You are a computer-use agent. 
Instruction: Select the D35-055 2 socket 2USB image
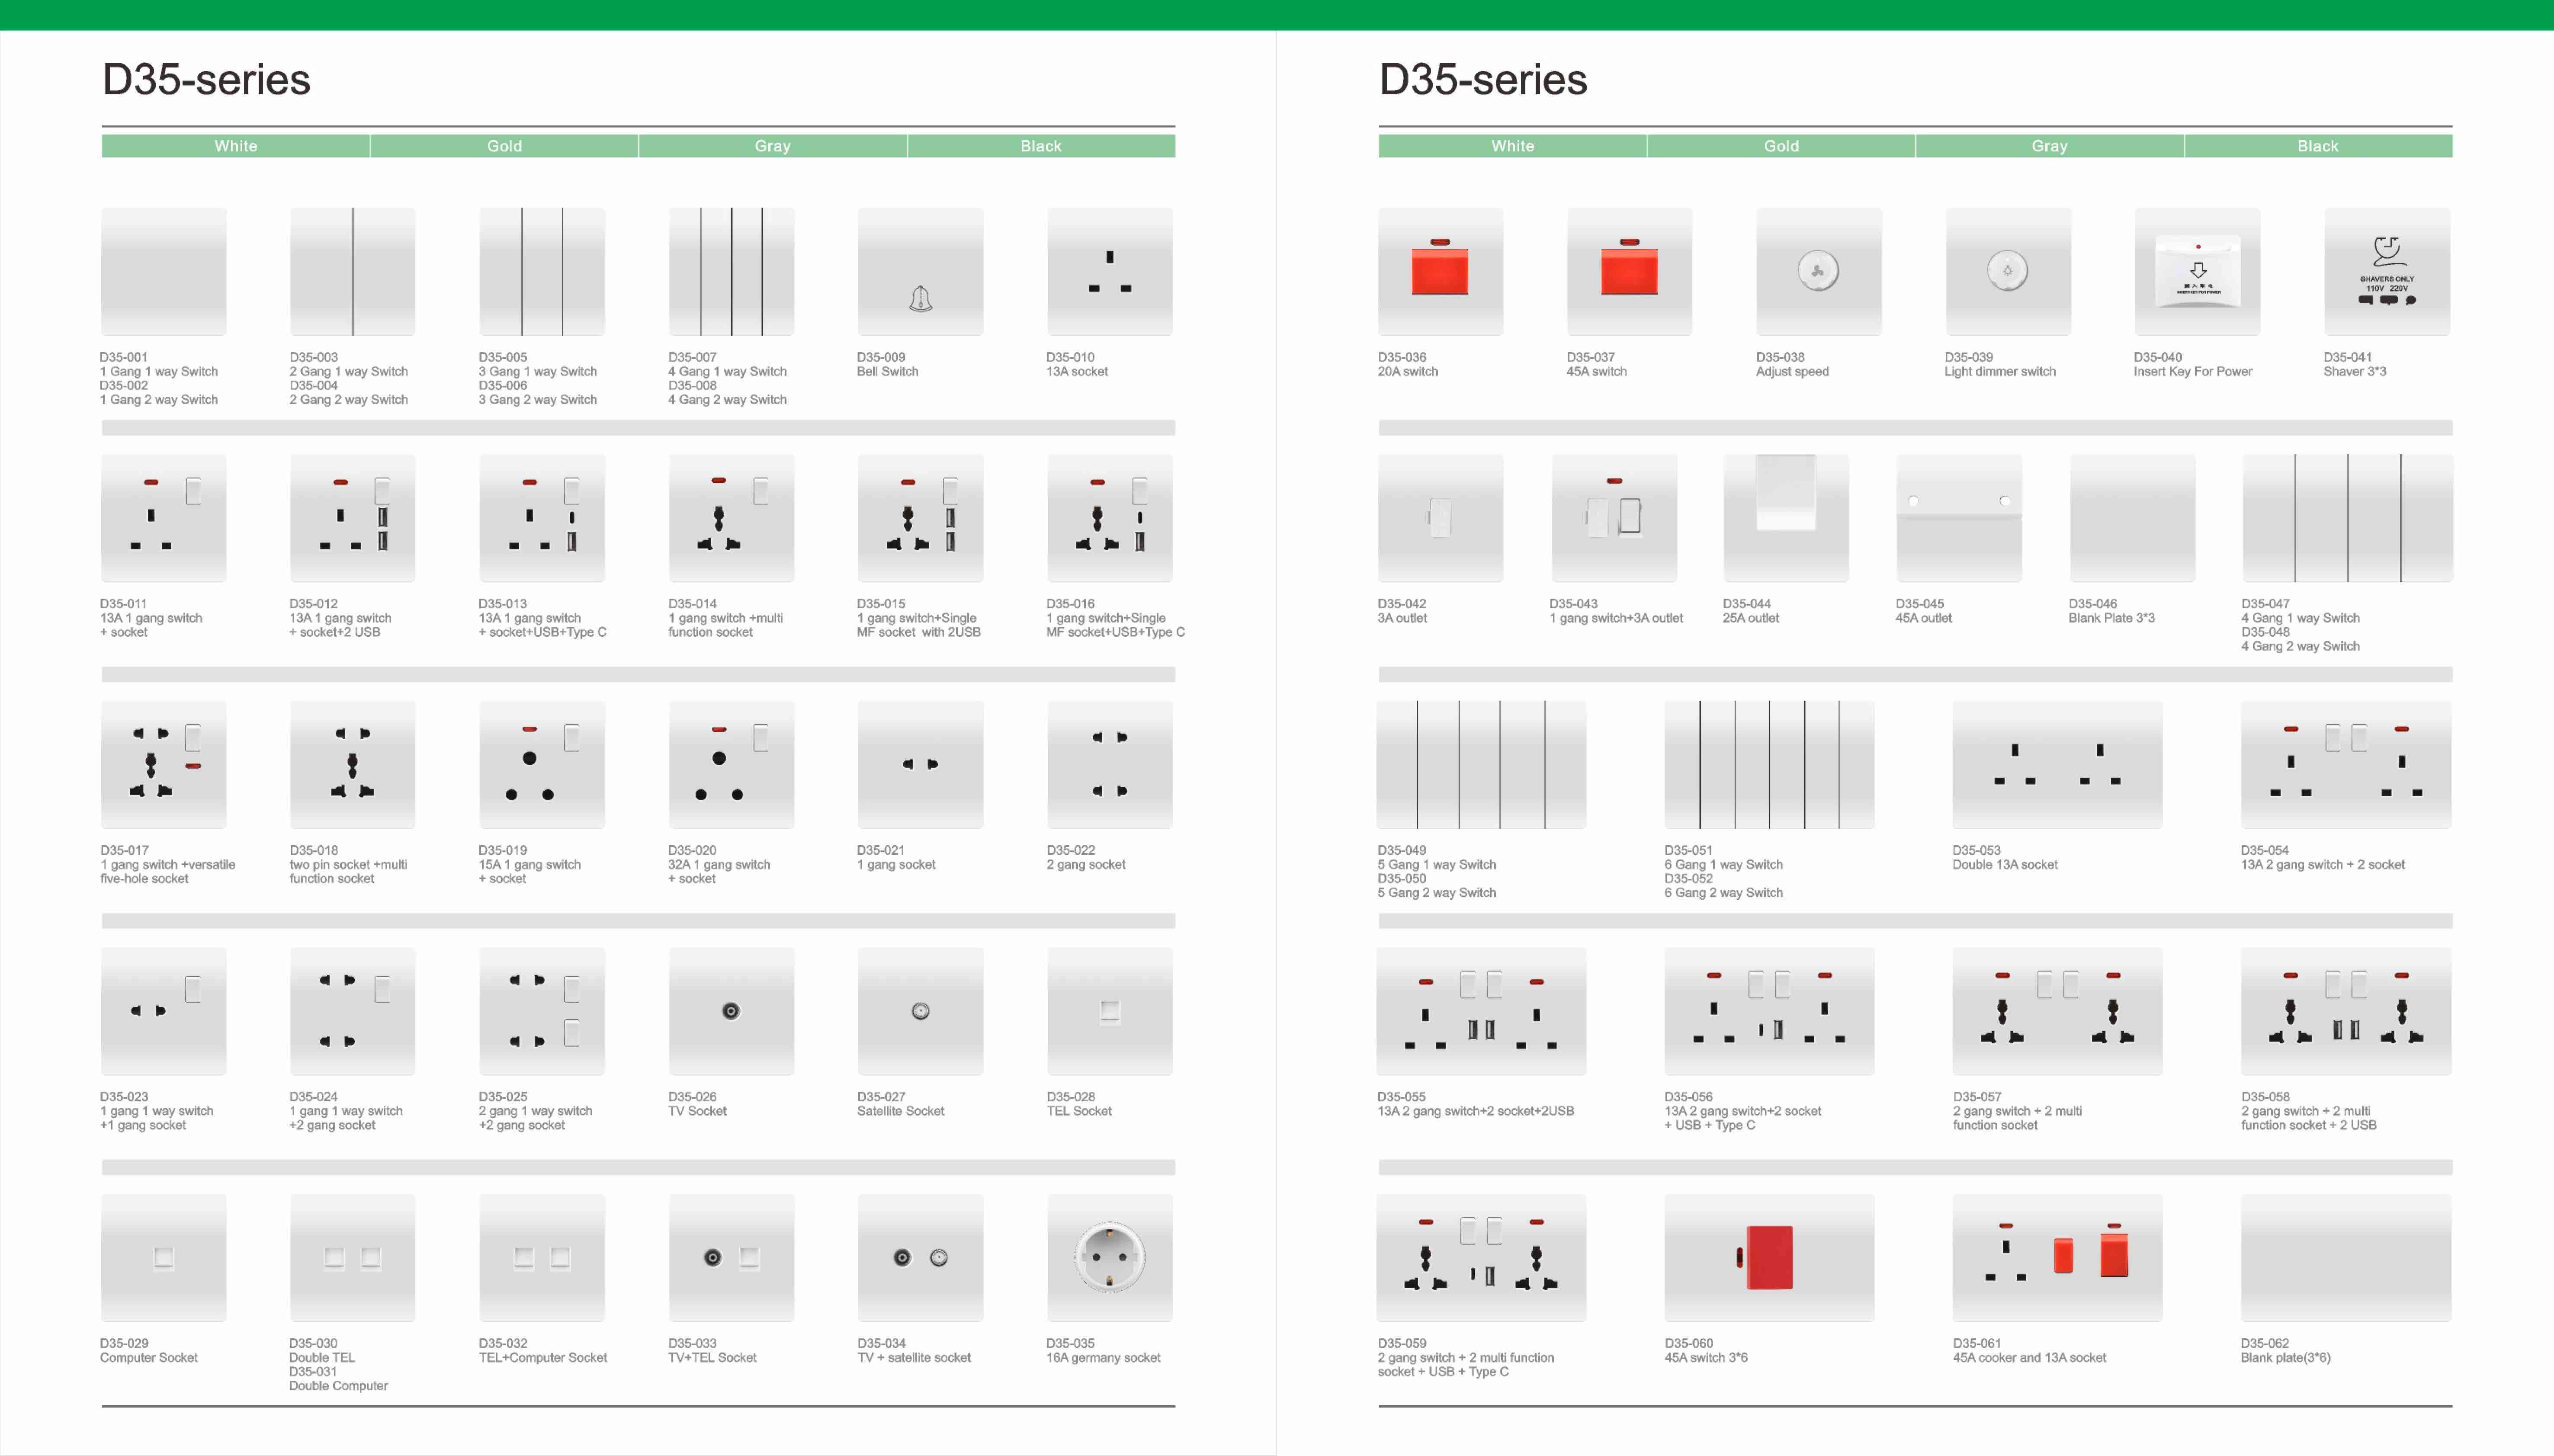tap(1481, 1011)
